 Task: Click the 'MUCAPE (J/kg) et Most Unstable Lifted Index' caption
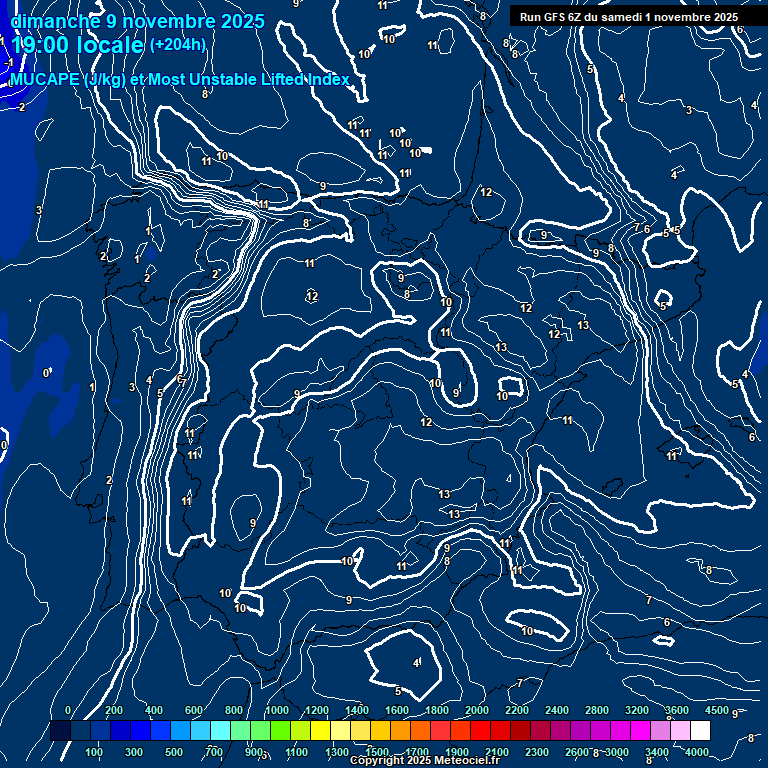click(x=180, y=79)
